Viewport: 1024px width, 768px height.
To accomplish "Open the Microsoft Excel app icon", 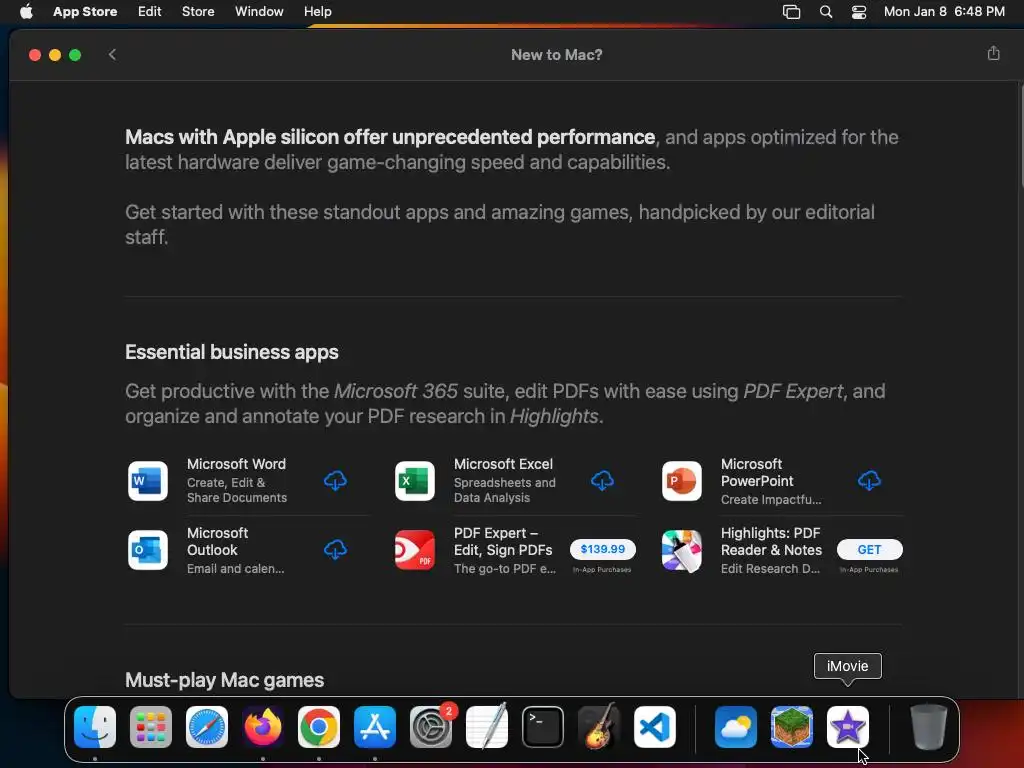I will [415, 481].
